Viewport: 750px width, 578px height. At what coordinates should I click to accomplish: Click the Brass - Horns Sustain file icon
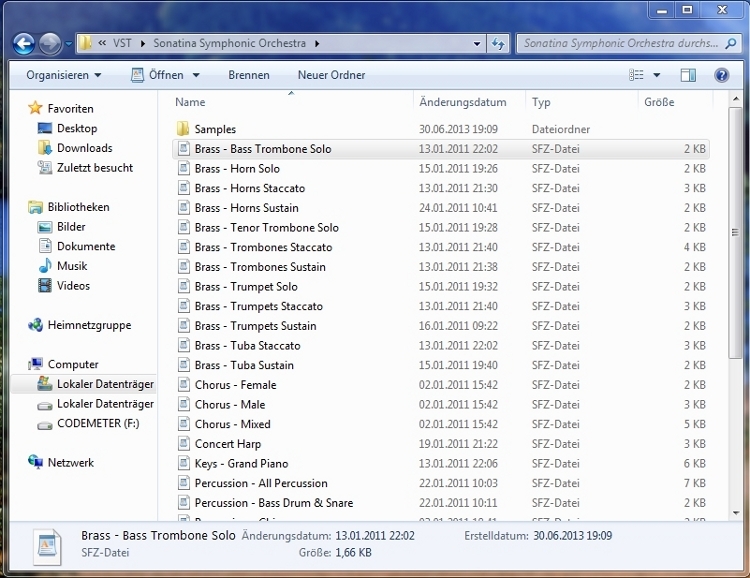click(184, 207)
